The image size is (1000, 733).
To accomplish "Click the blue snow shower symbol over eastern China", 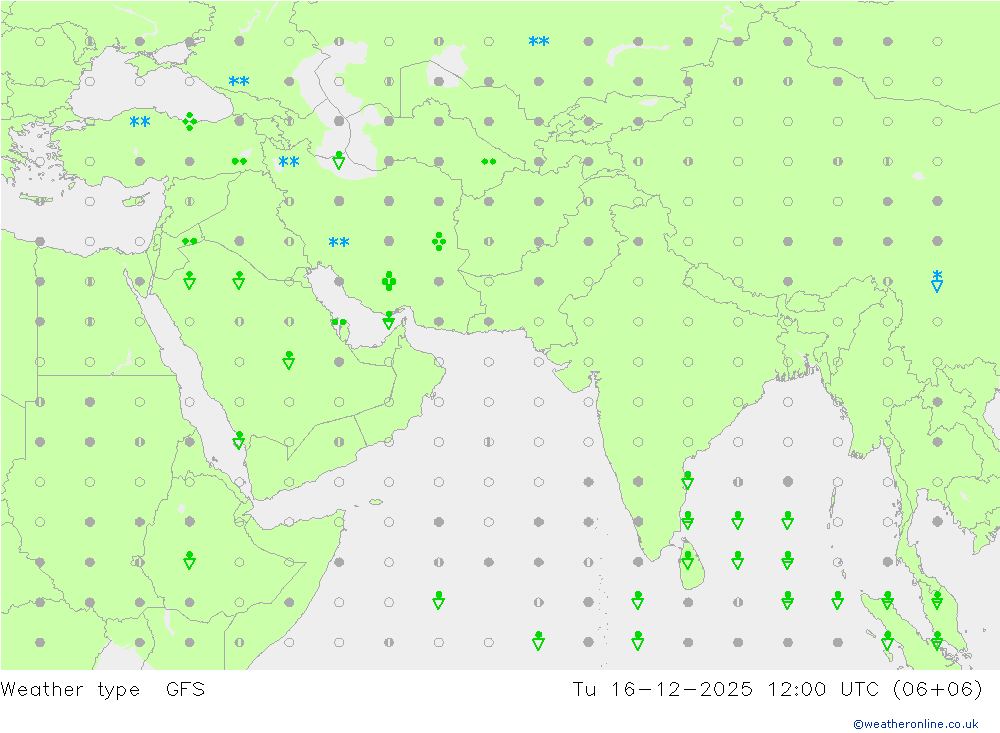I will point(937,281).
